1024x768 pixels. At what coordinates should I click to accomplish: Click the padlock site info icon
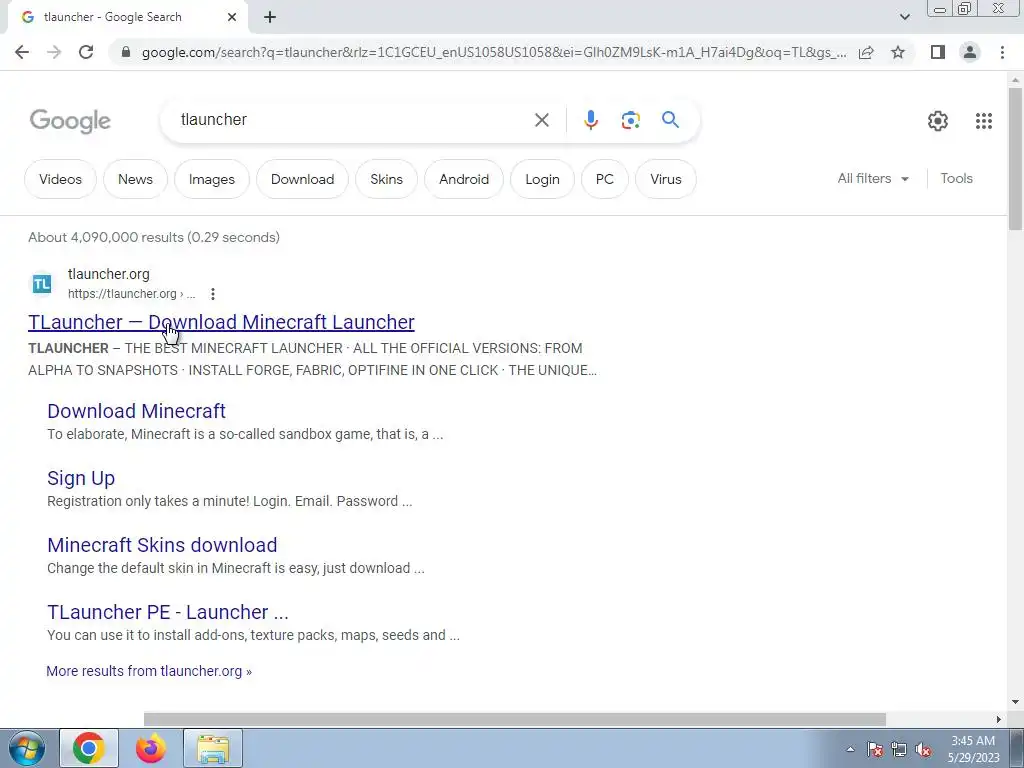(126, 52)
